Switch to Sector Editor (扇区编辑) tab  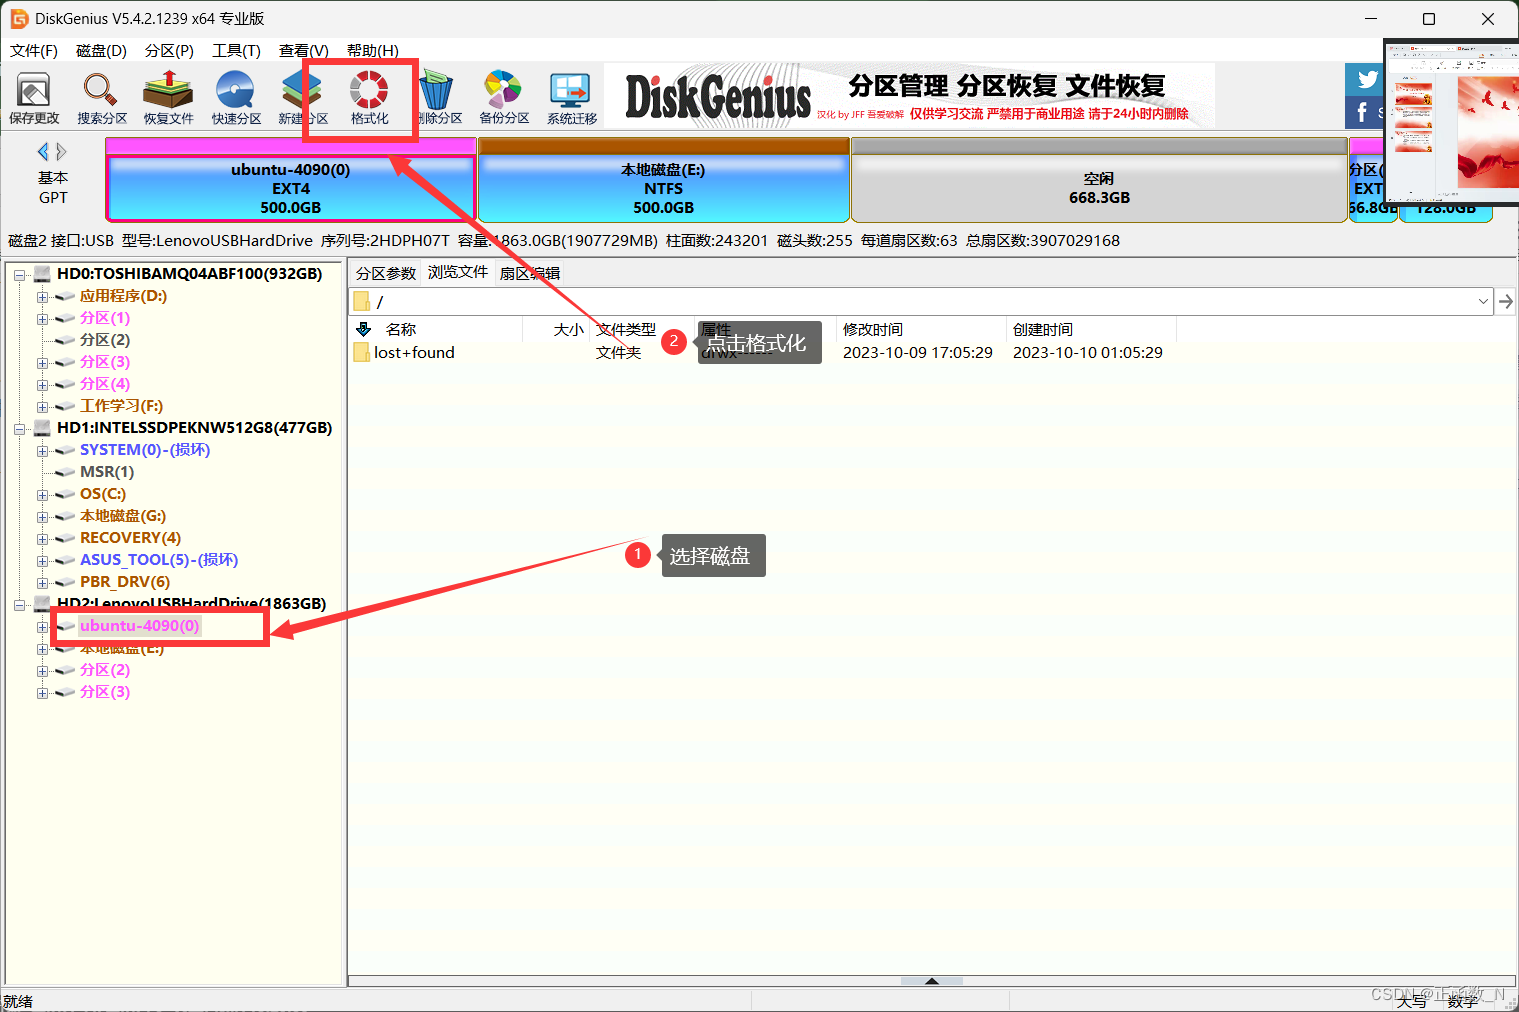pos(529,273)
